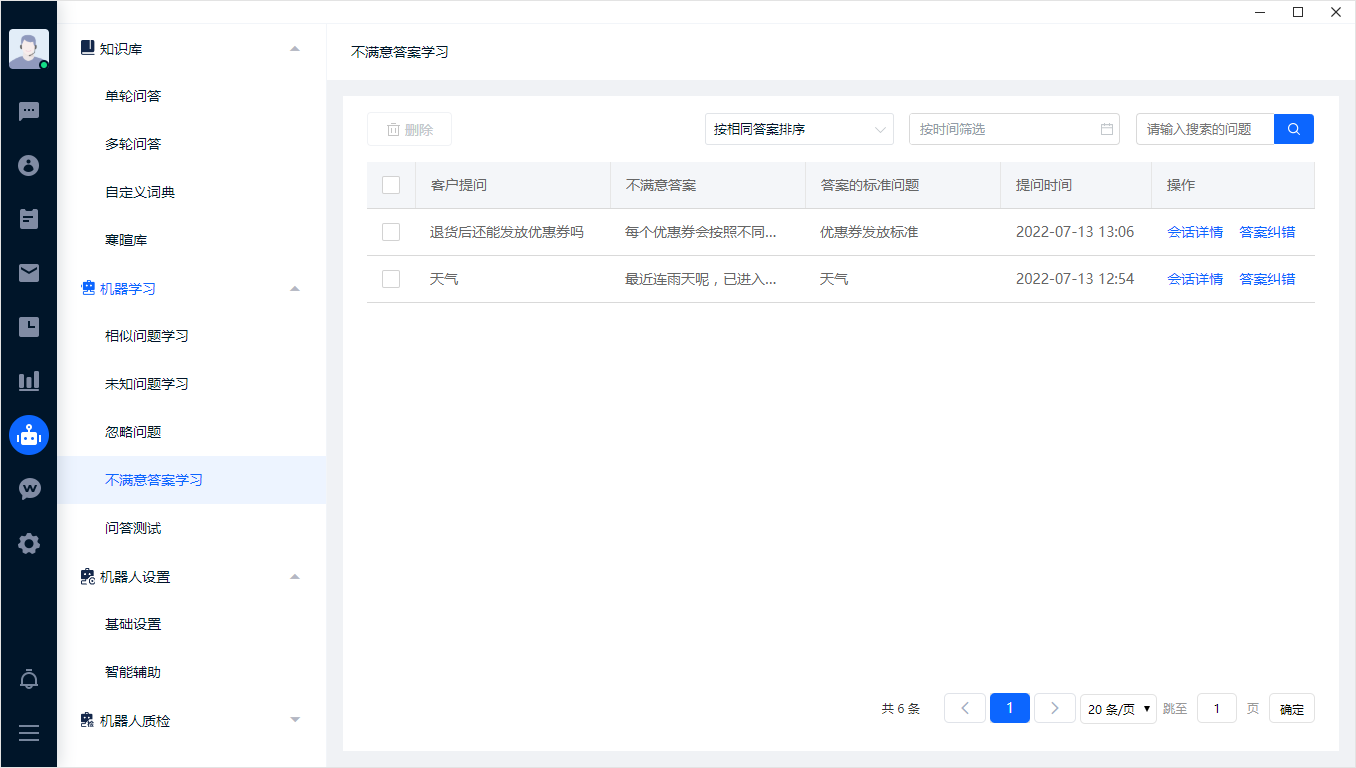The height and width of the screenshot is (768, 1356).
Task: Open the mail envelope sidebar icon
Action: point(29,273)
